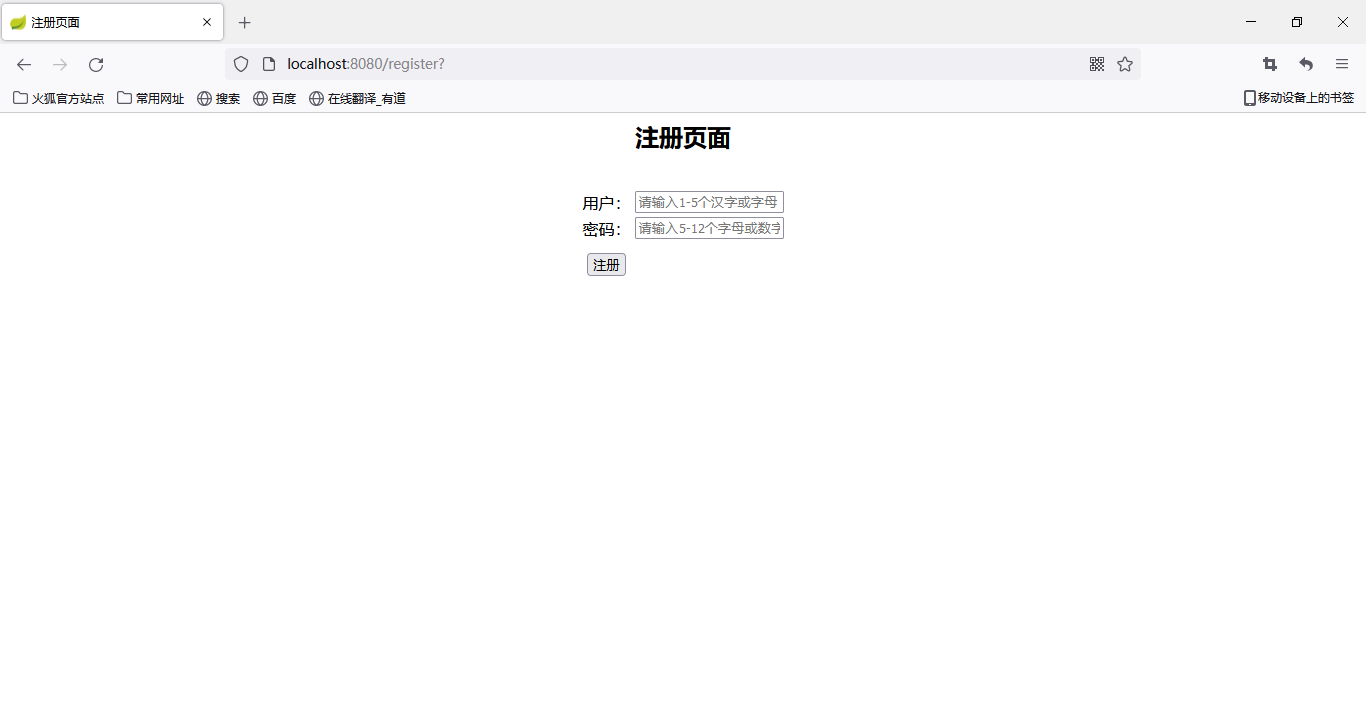Screen dimensions: 1366x722
Task: Open the screenshot crop tool
Action: tap(1270, 64)
